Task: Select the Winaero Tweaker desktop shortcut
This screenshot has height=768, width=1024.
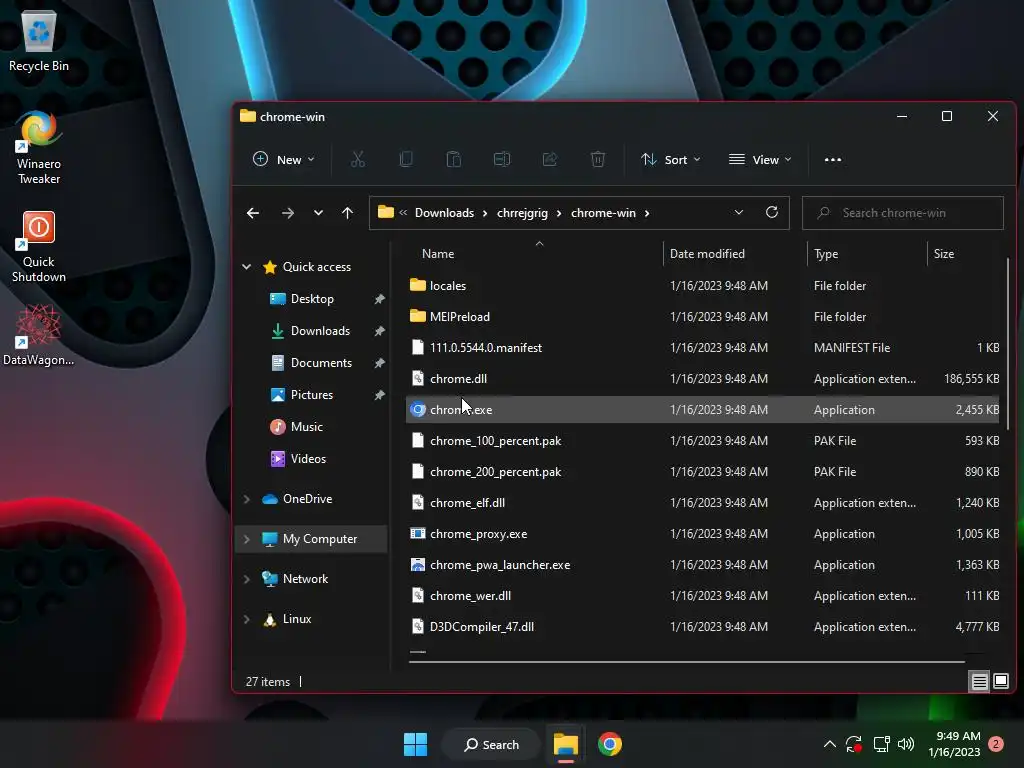Action: coord(39,148)
